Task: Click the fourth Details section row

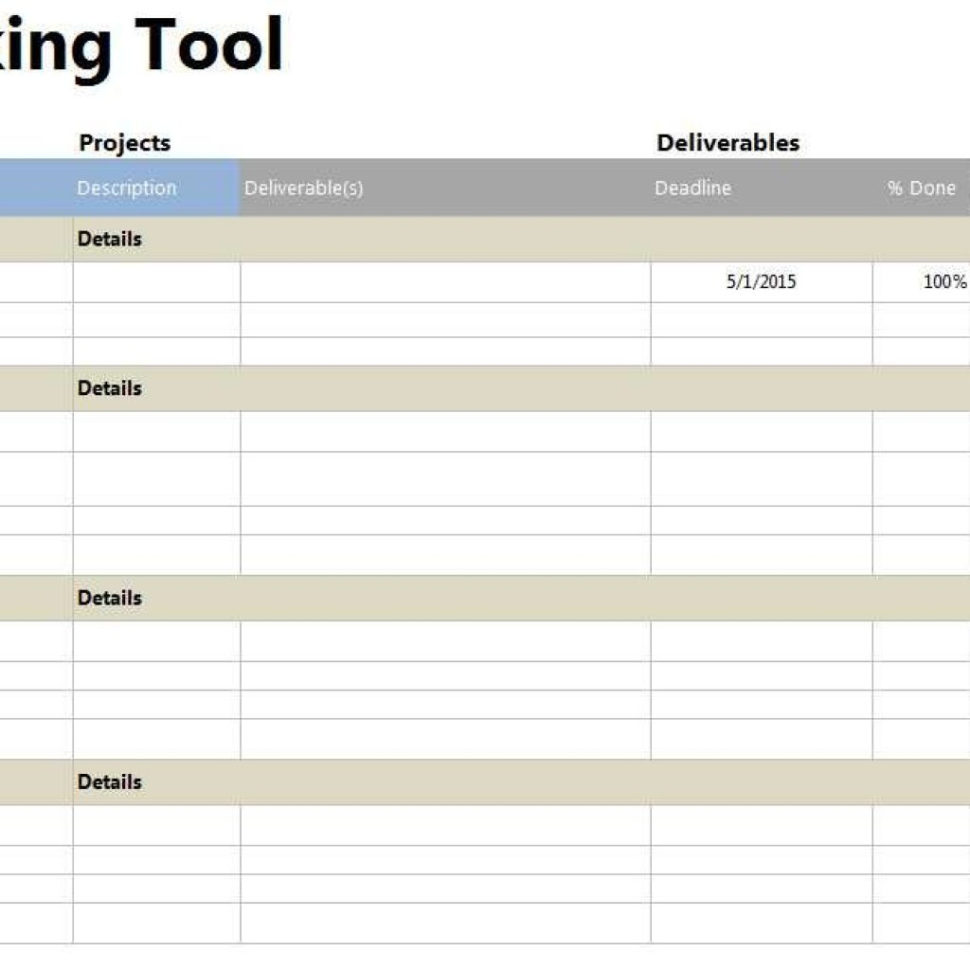Action: (x=108, y=782)
